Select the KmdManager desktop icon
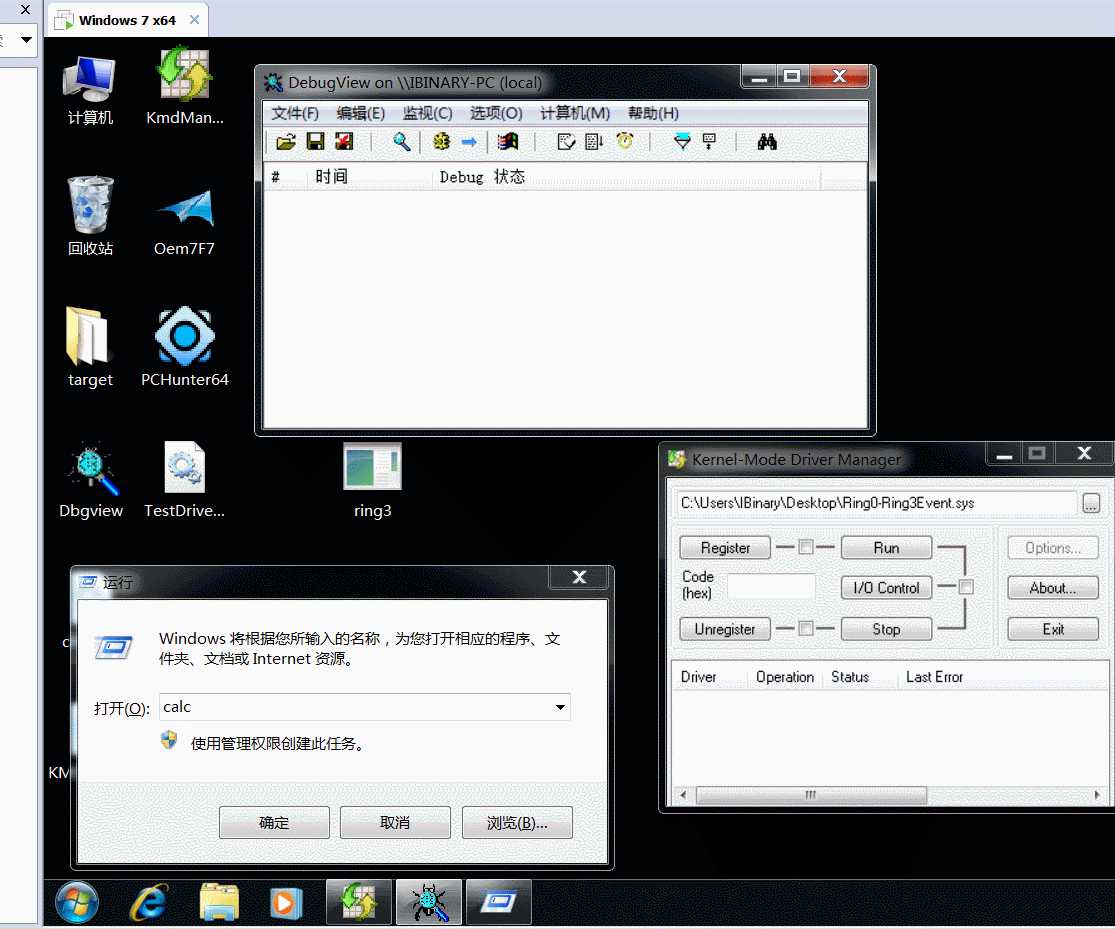 tap(184, 87)
